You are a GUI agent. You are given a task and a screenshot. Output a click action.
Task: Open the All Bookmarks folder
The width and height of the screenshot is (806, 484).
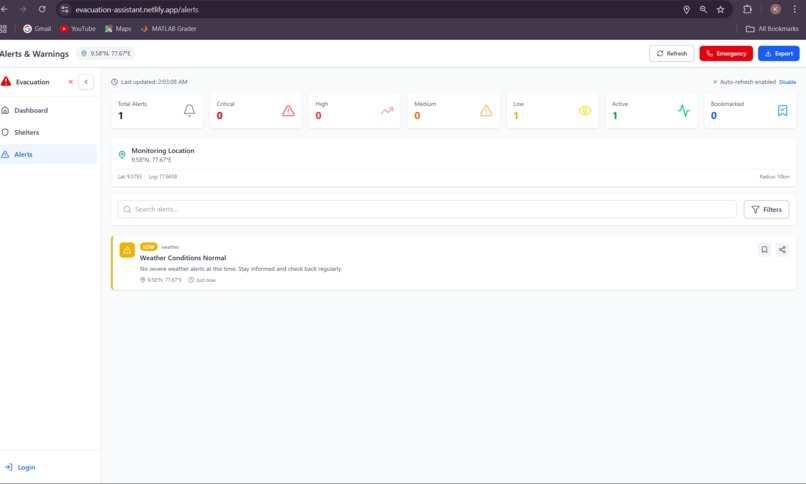click(x=772, y=29)
